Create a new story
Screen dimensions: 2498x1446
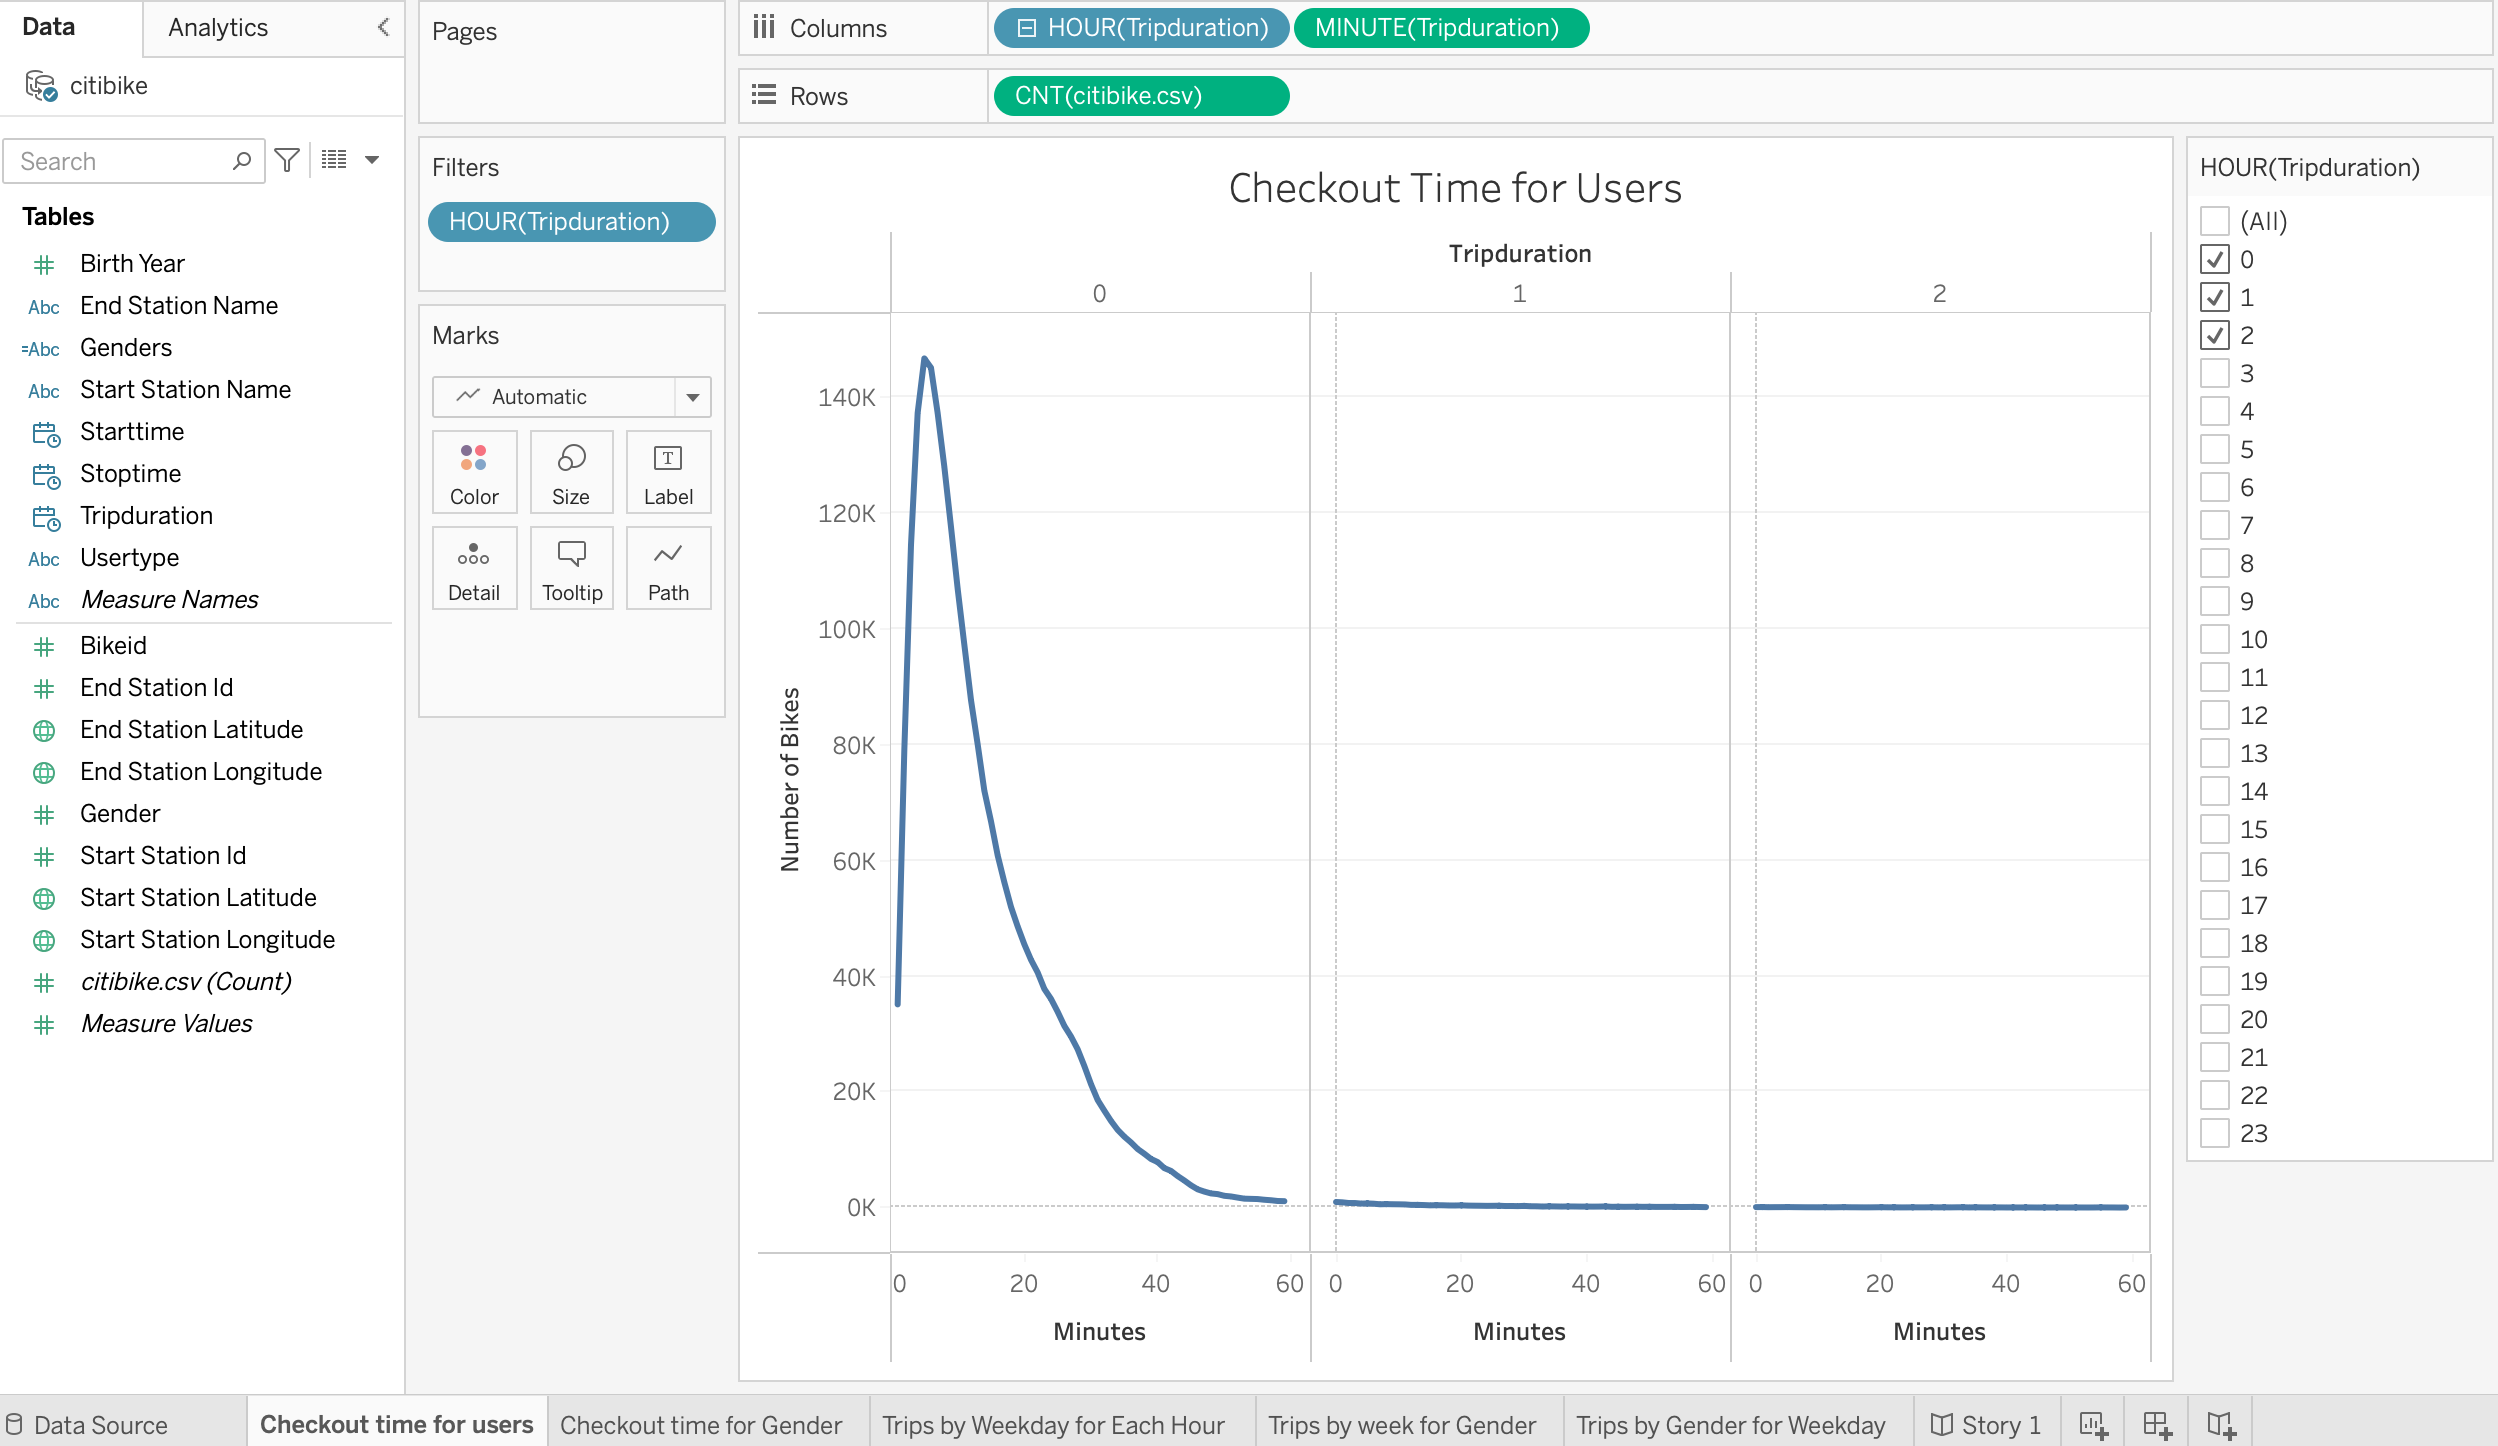point(2221,1424)
